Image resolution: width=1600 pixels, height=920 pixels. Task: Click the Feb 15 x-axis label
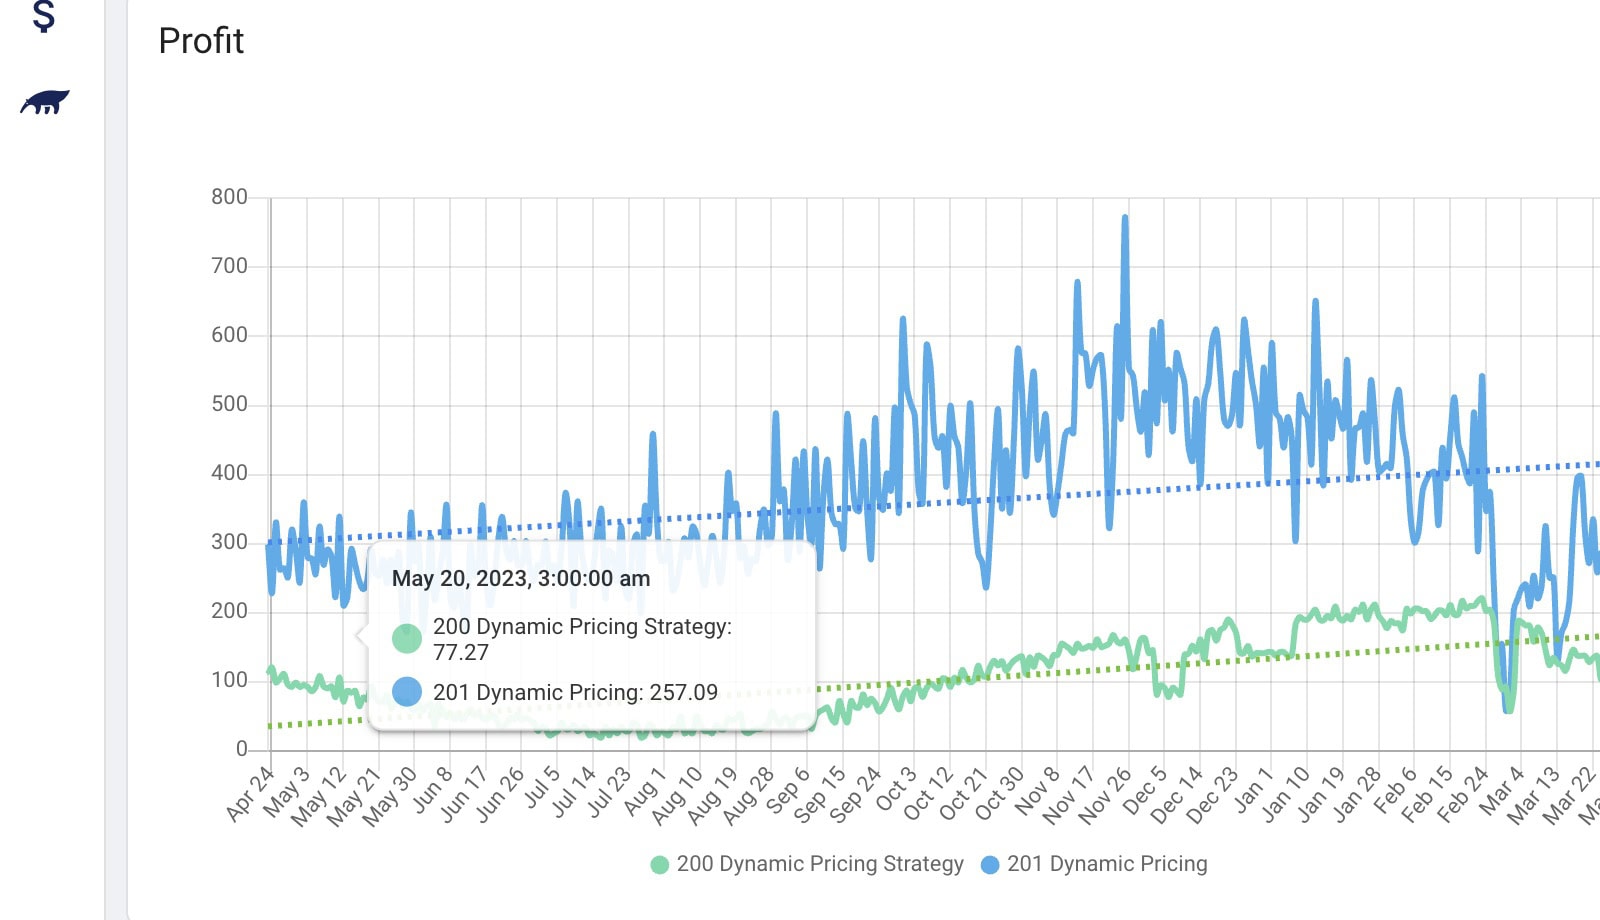click(x=1426, y=795)
